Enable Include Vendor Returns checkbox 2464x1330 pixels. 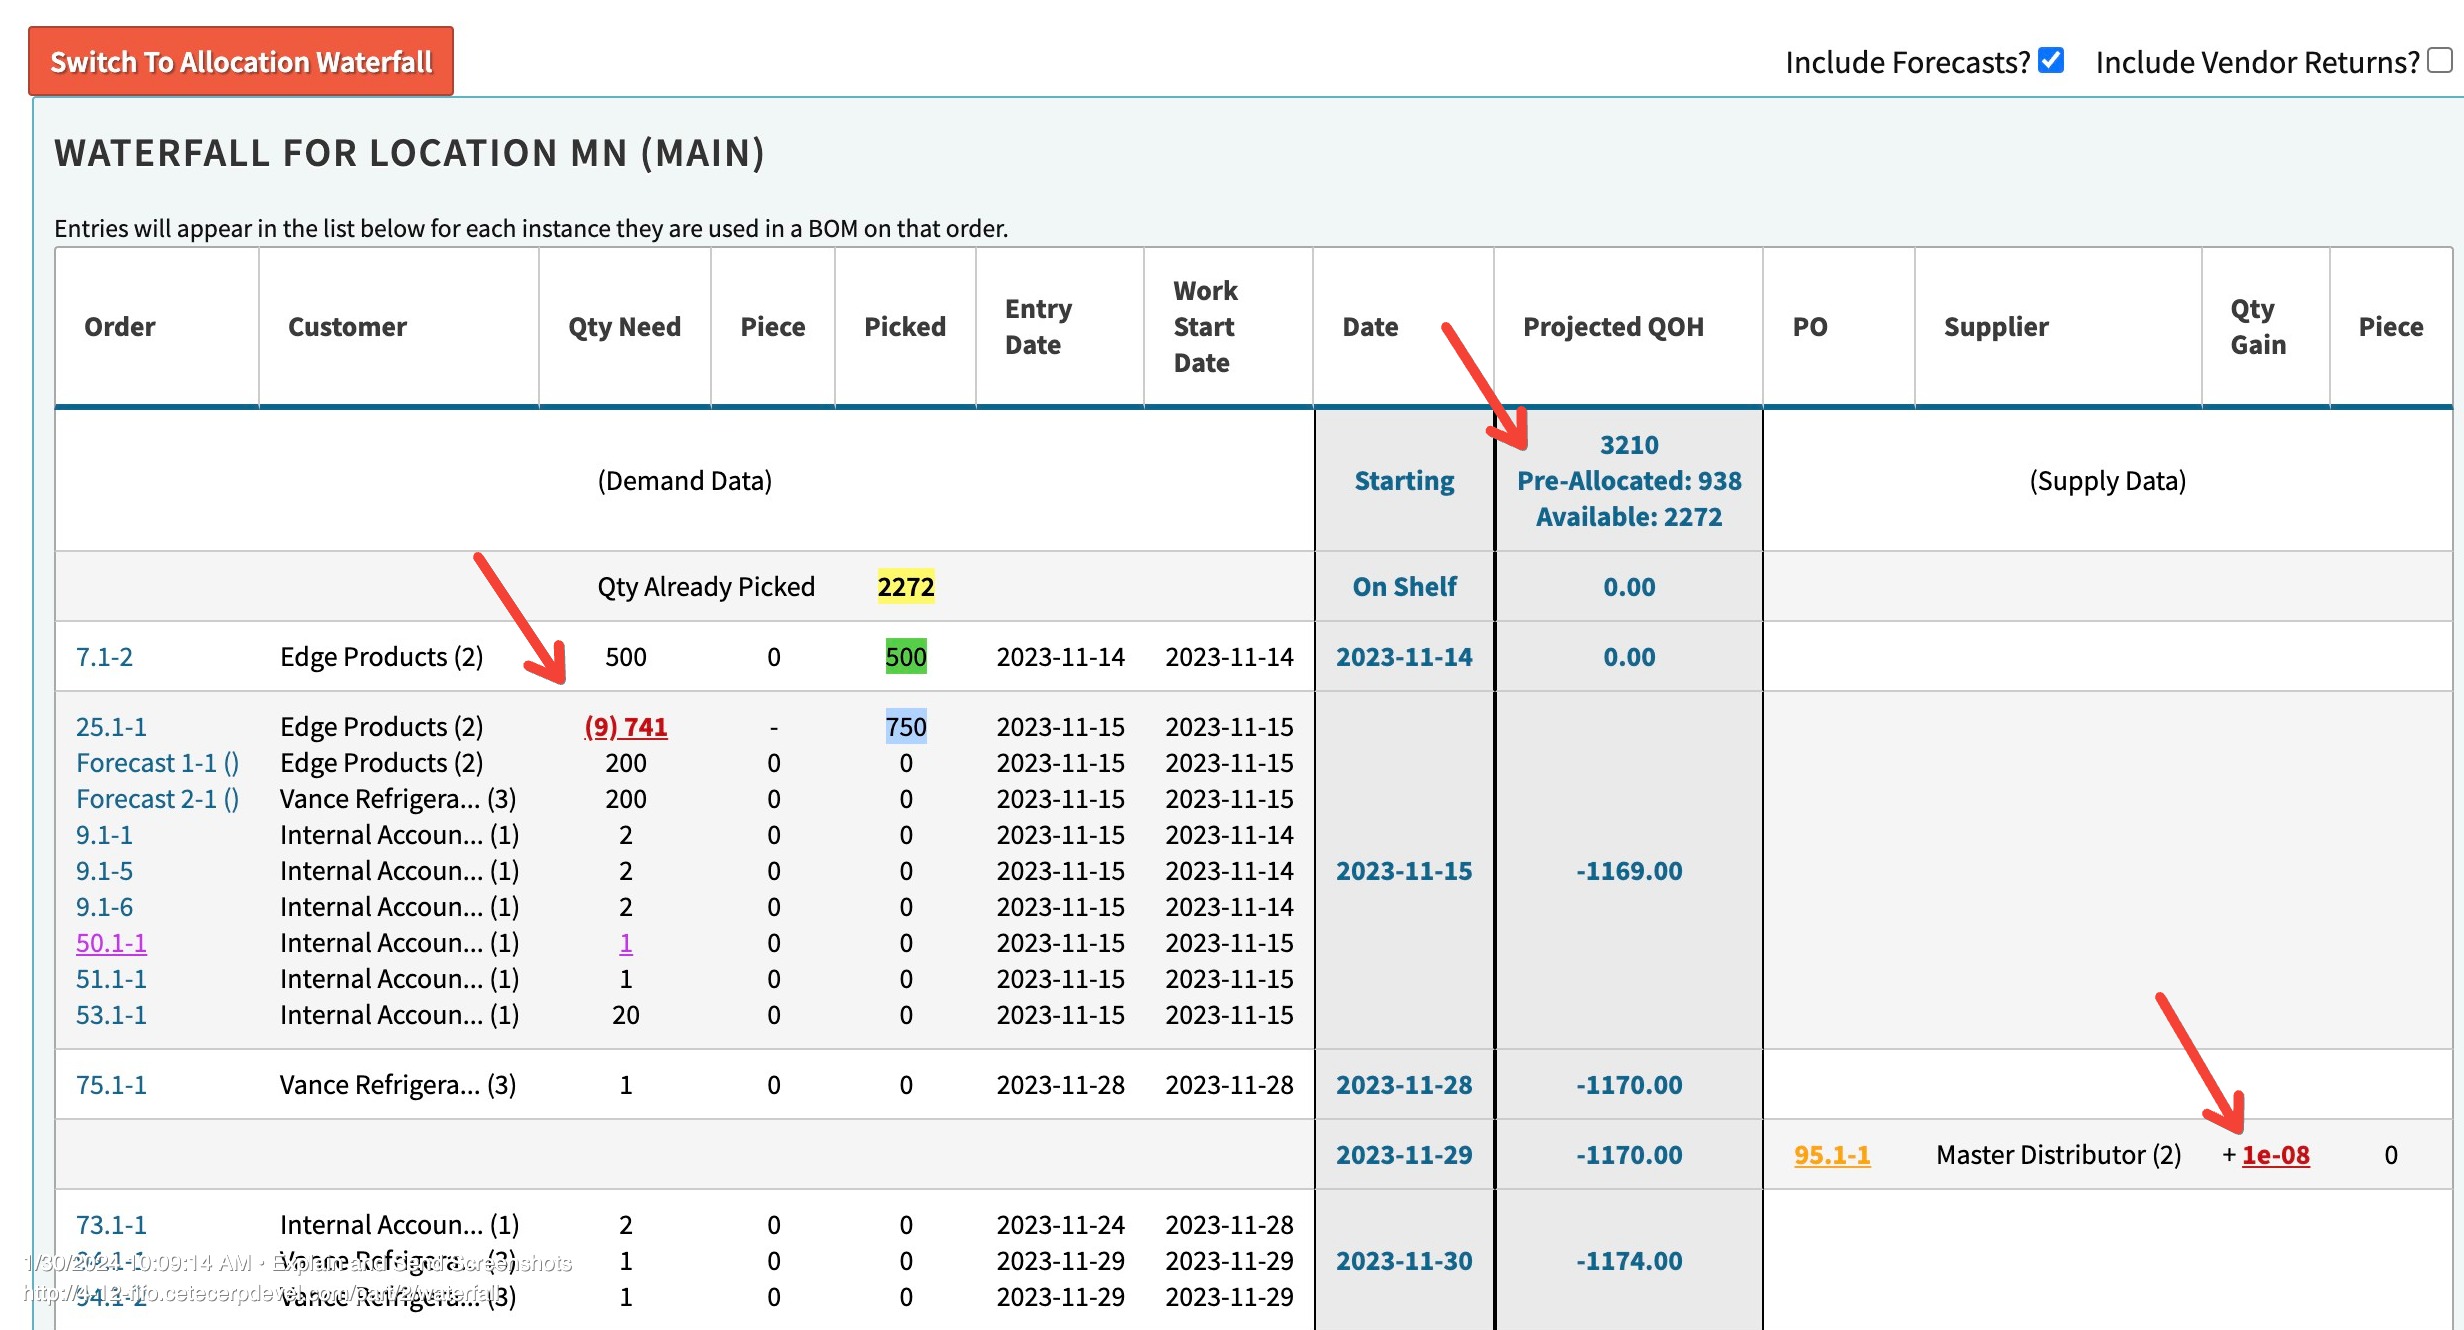[x=2440, y=60]
